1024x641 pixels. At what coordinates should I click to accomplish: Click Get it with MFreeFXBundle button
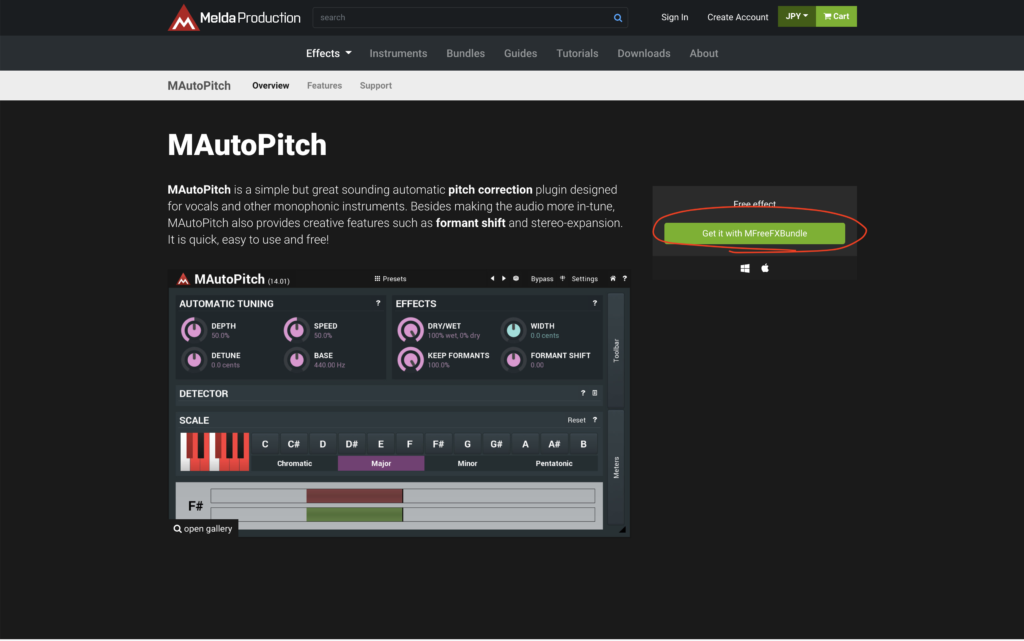(754, 233)
